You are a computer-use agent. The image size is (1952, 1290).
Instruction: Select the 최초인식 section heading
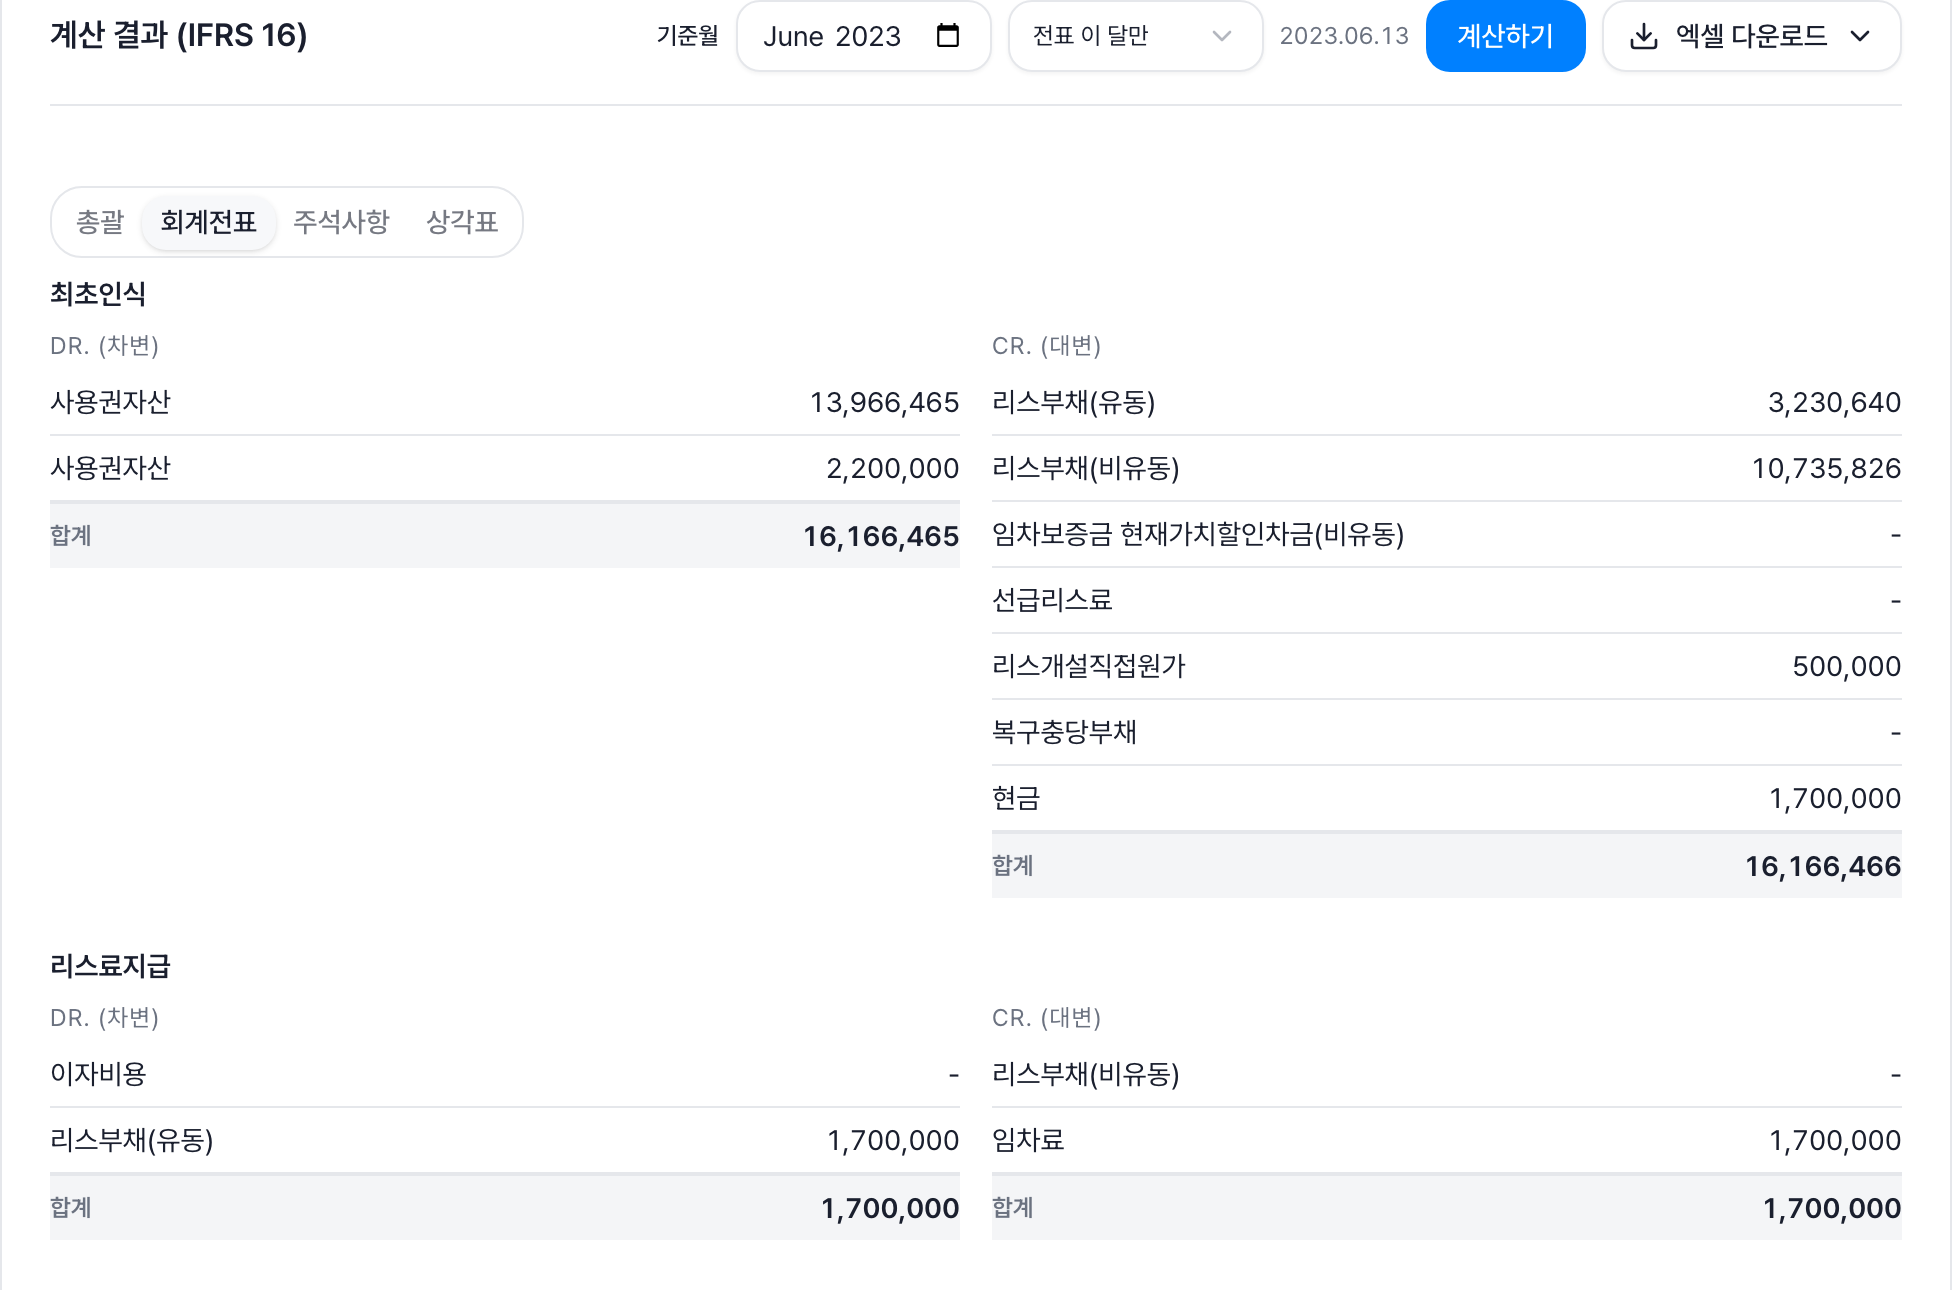coord(98,293)
